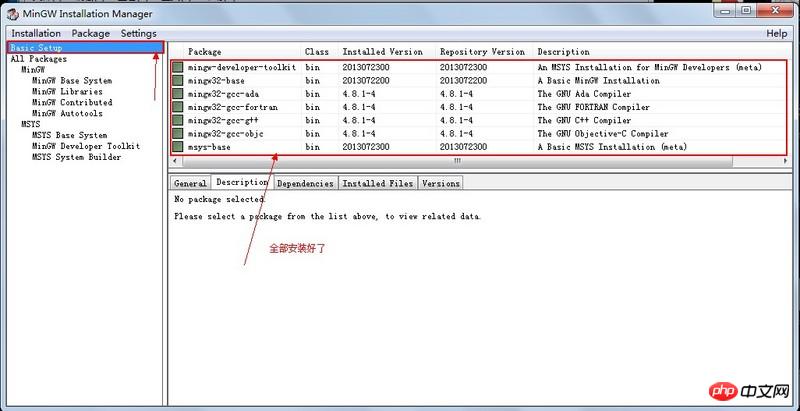Open the Package menu

(90, 33)
